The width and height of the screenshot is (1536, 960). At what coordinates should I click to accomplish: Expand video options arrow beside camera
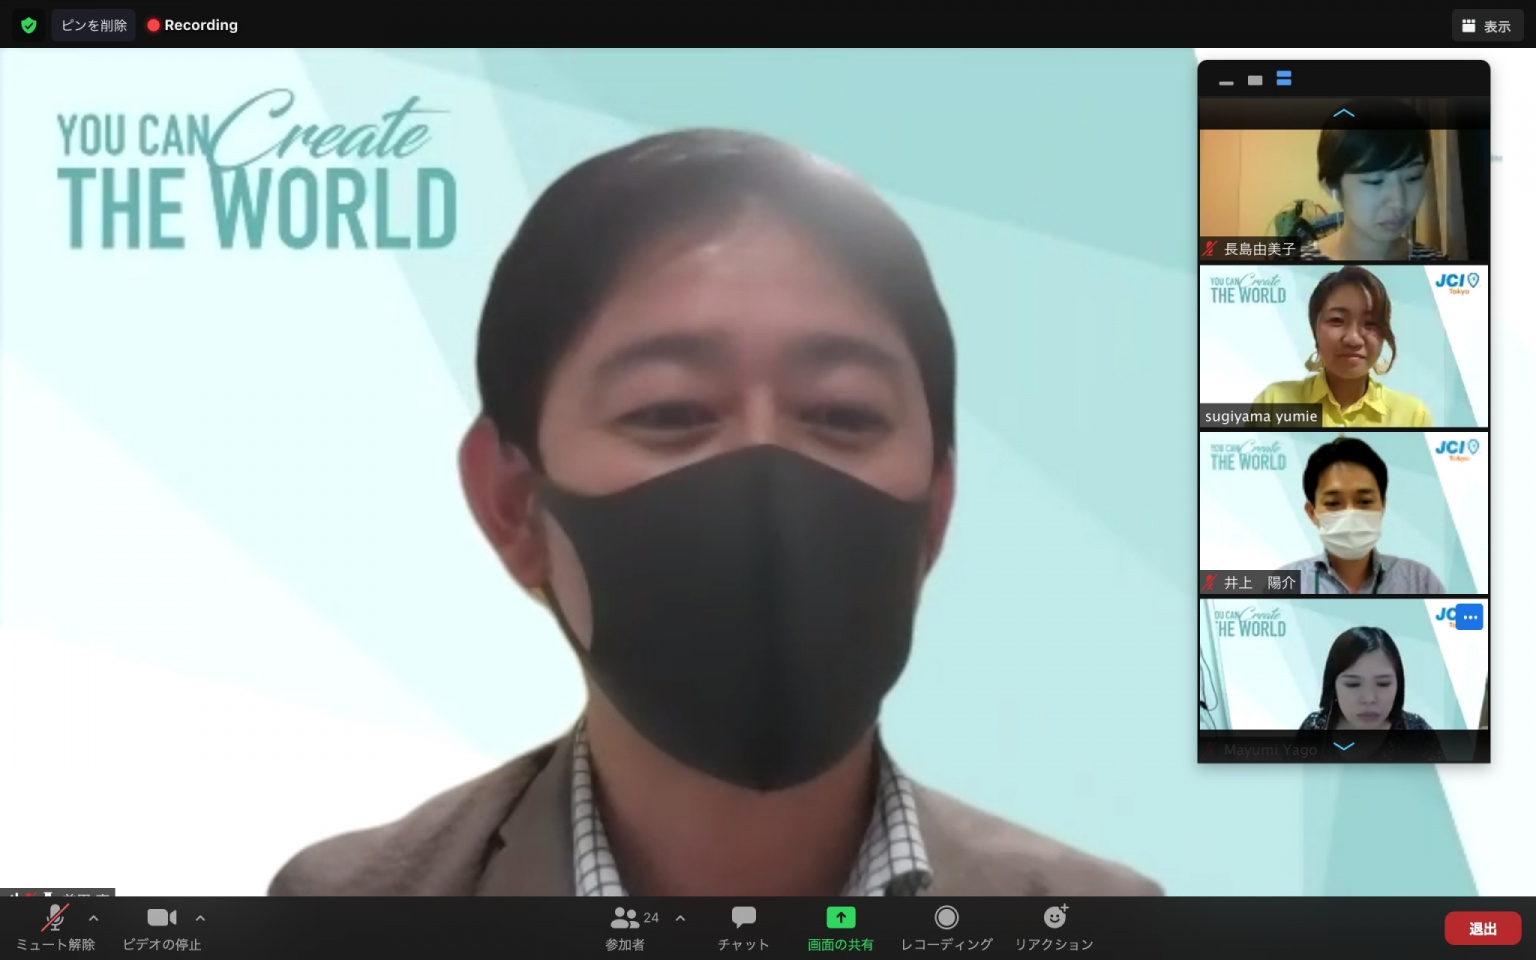tap(200, 917)
